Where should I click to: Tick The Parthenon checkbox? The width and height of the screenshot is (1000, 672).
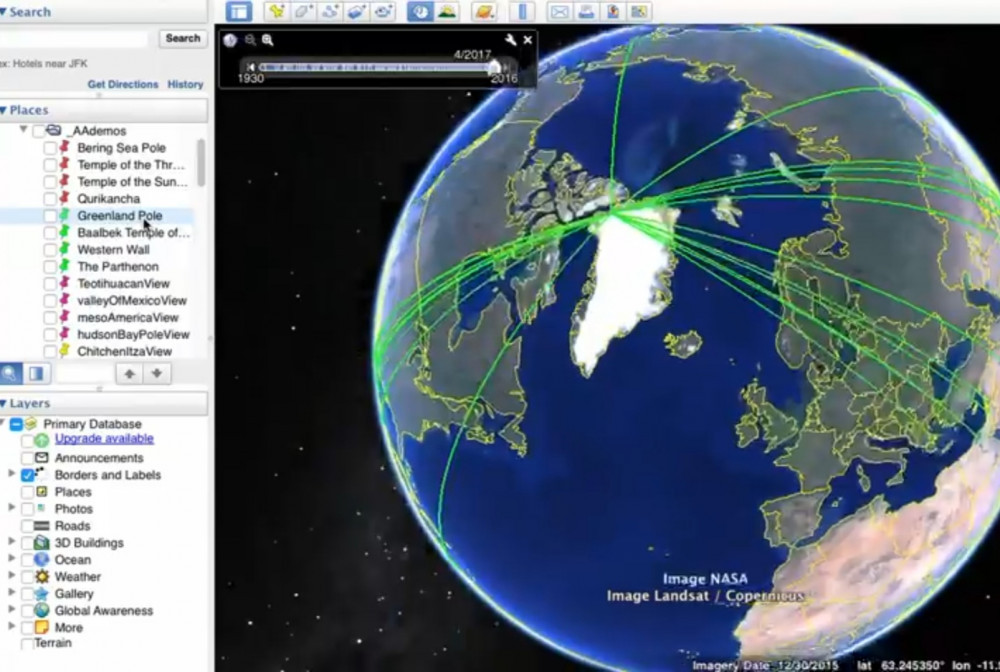click(50, 267)
